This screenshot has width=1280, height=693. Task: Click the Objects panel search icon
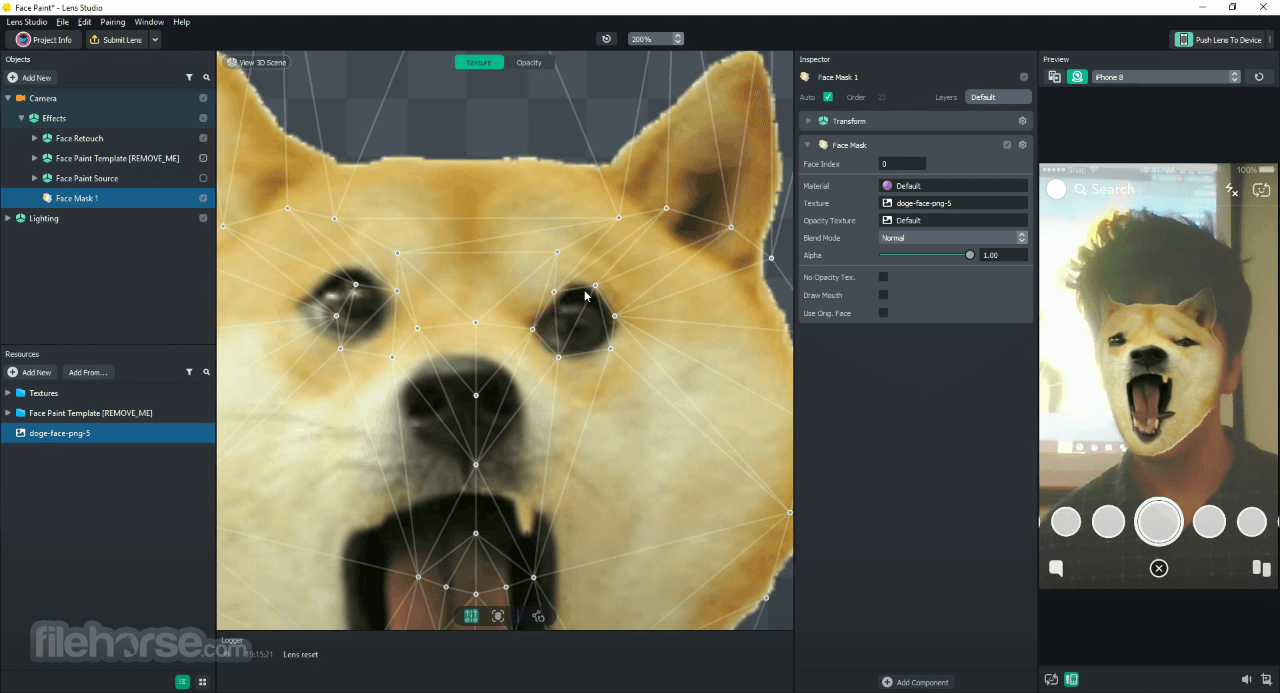207,77
